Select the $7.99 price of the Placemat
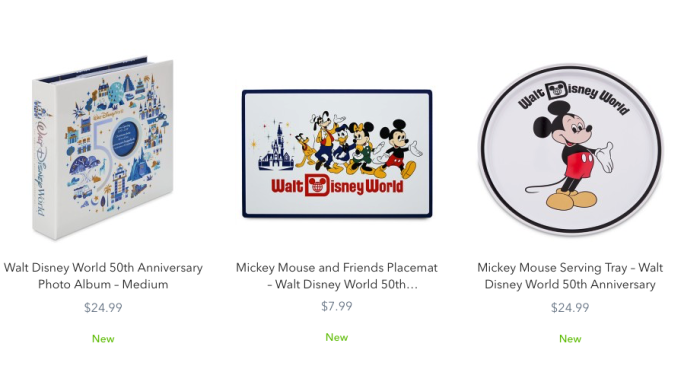Viewport: 700px width, 388px height. point(337,306)
